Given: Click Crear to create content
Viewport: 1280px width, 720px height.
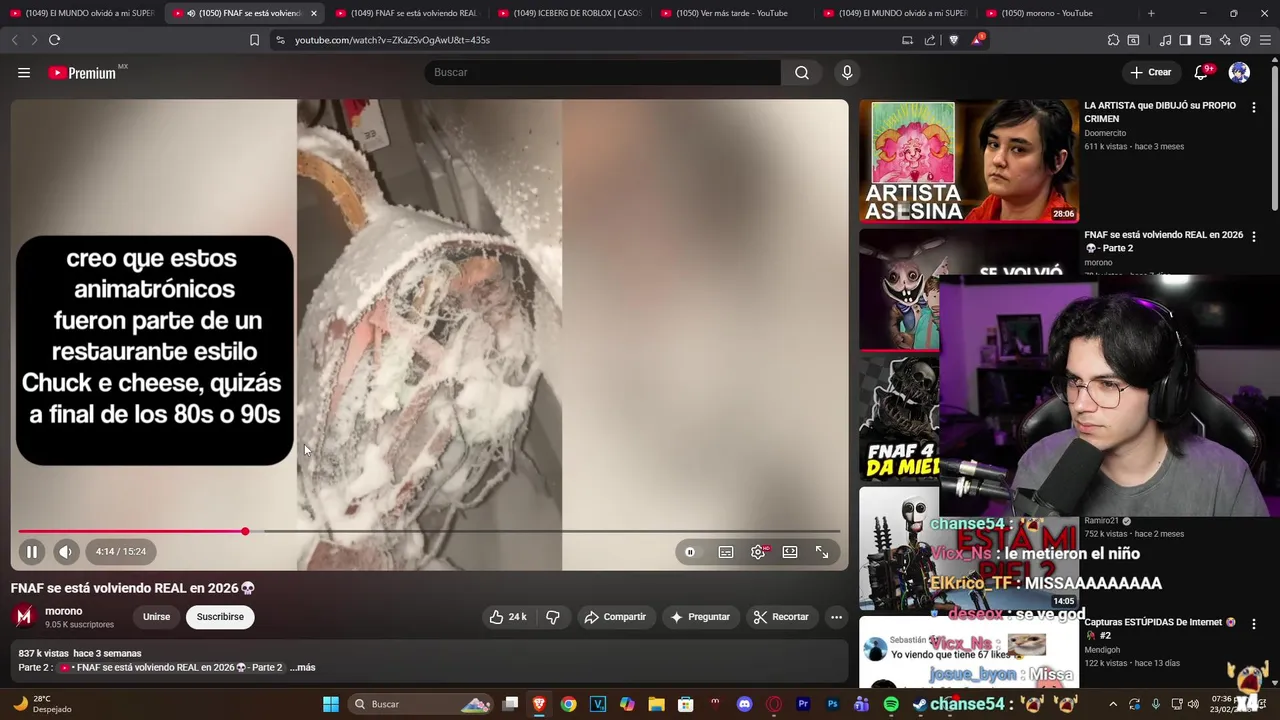Looking at the screenshot, I should [x=1151, y=72].
